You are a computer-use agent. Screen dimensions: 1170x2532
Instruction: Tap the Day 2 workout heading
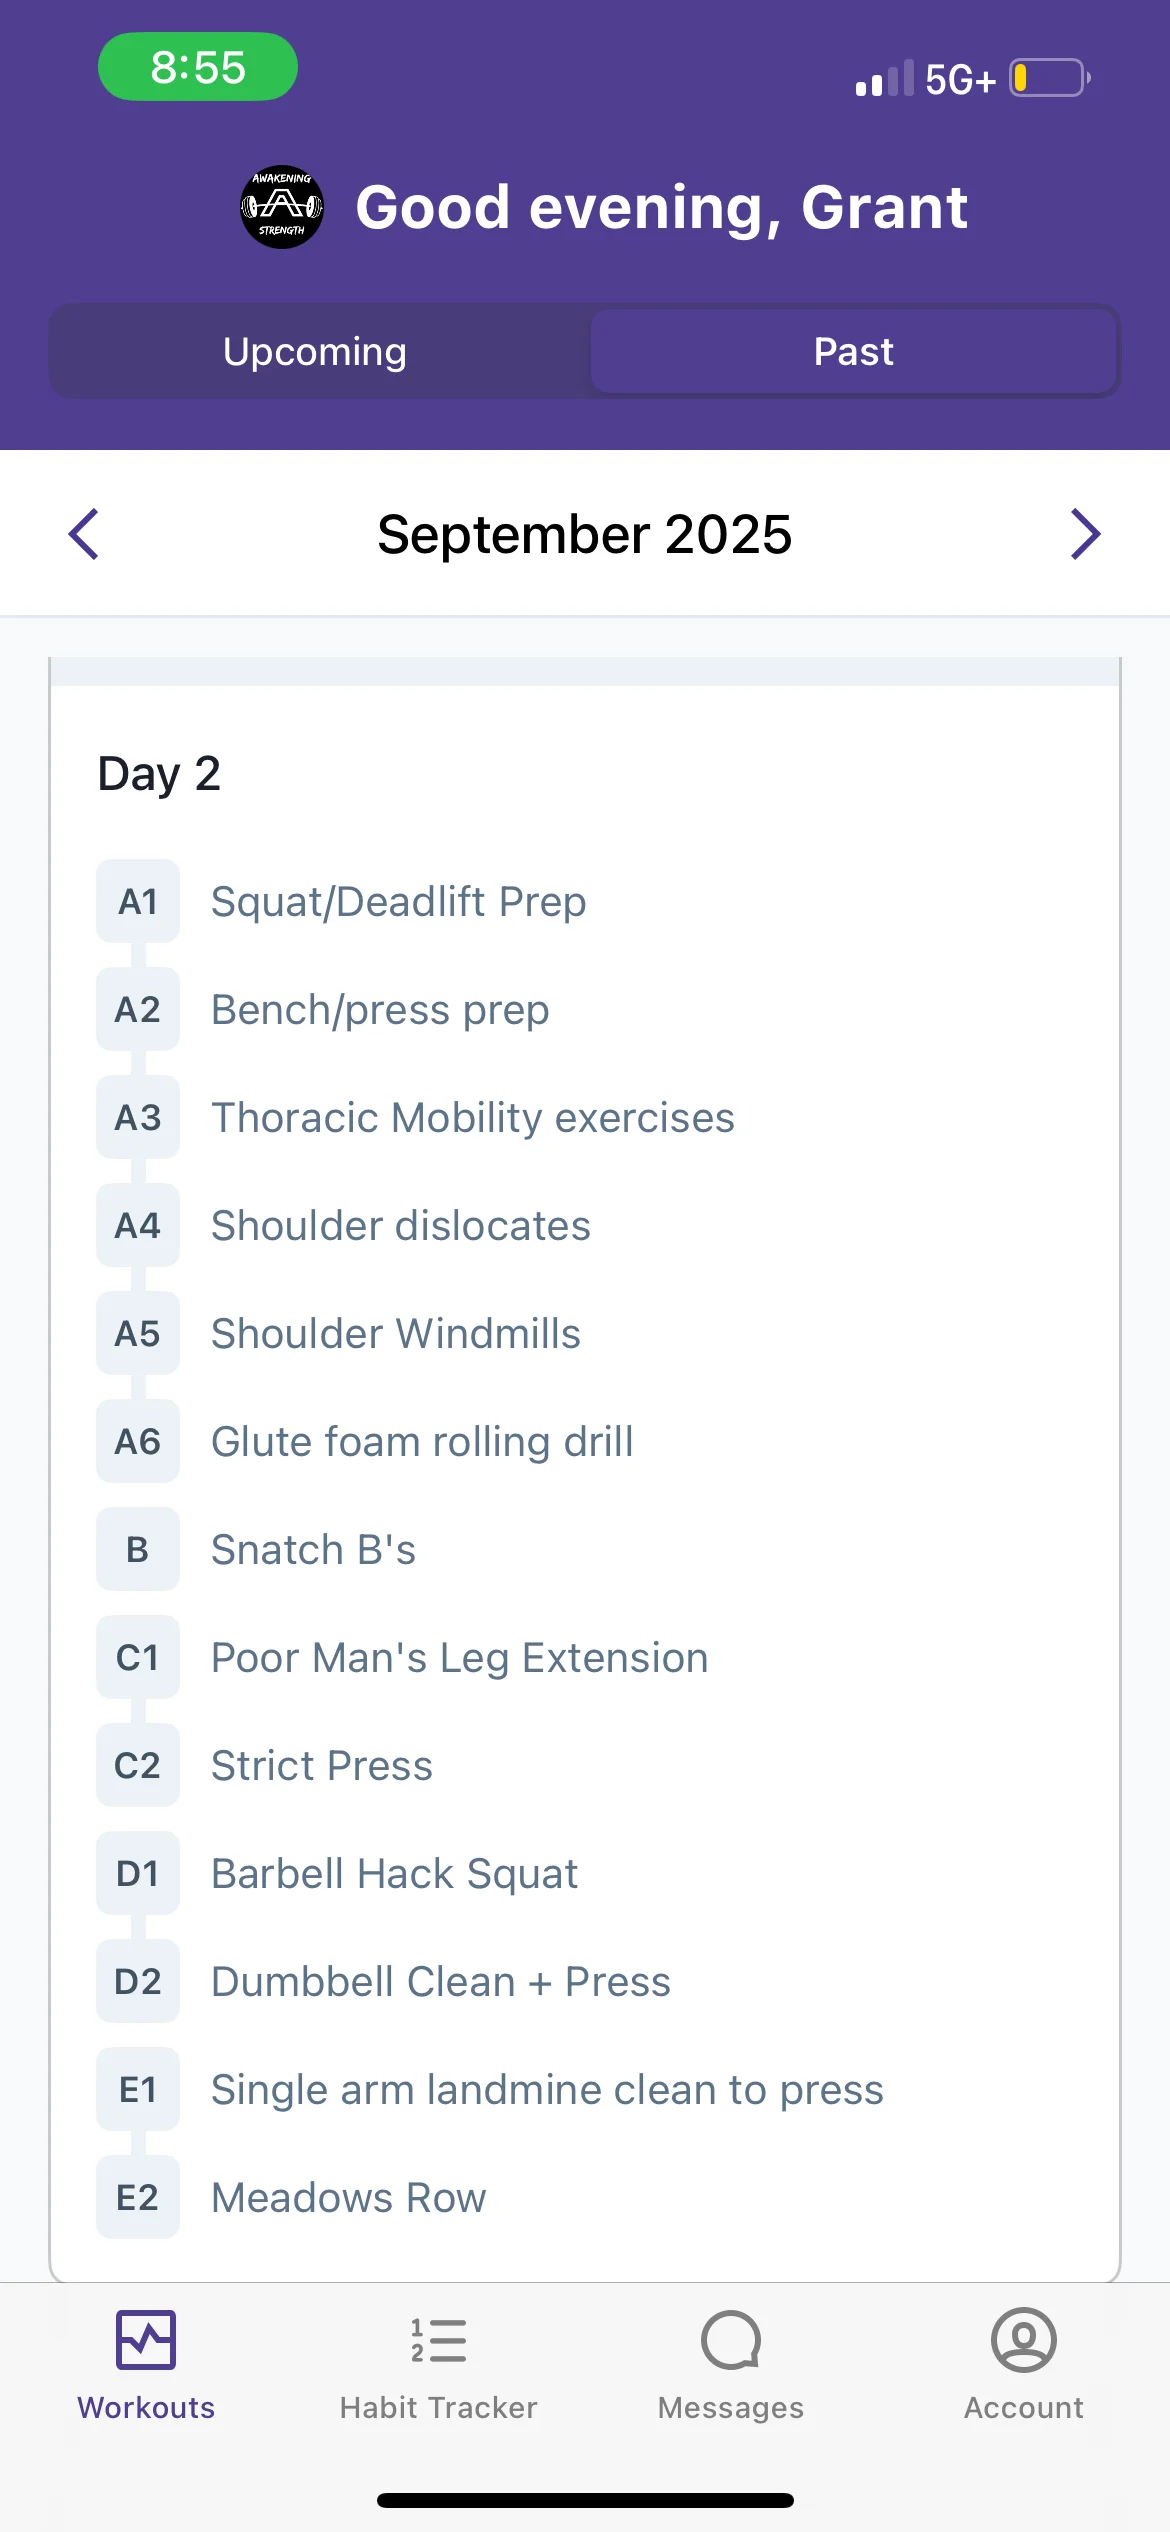159,773
